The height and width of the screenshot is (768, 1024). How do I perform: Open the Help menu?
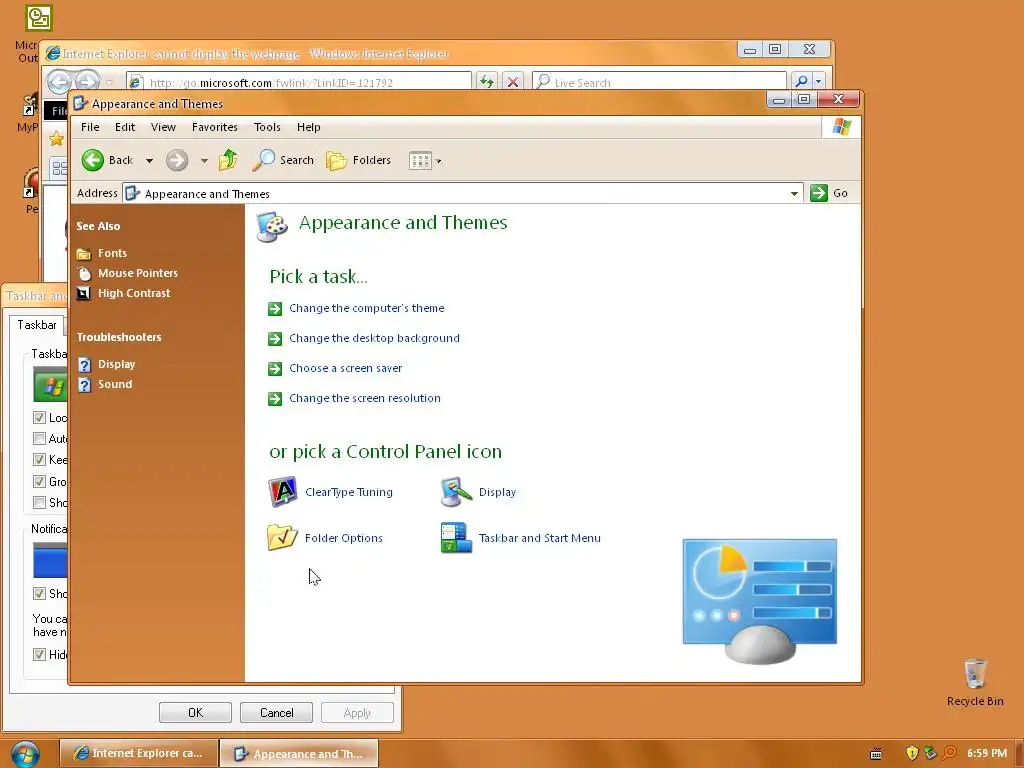(309, 127)
